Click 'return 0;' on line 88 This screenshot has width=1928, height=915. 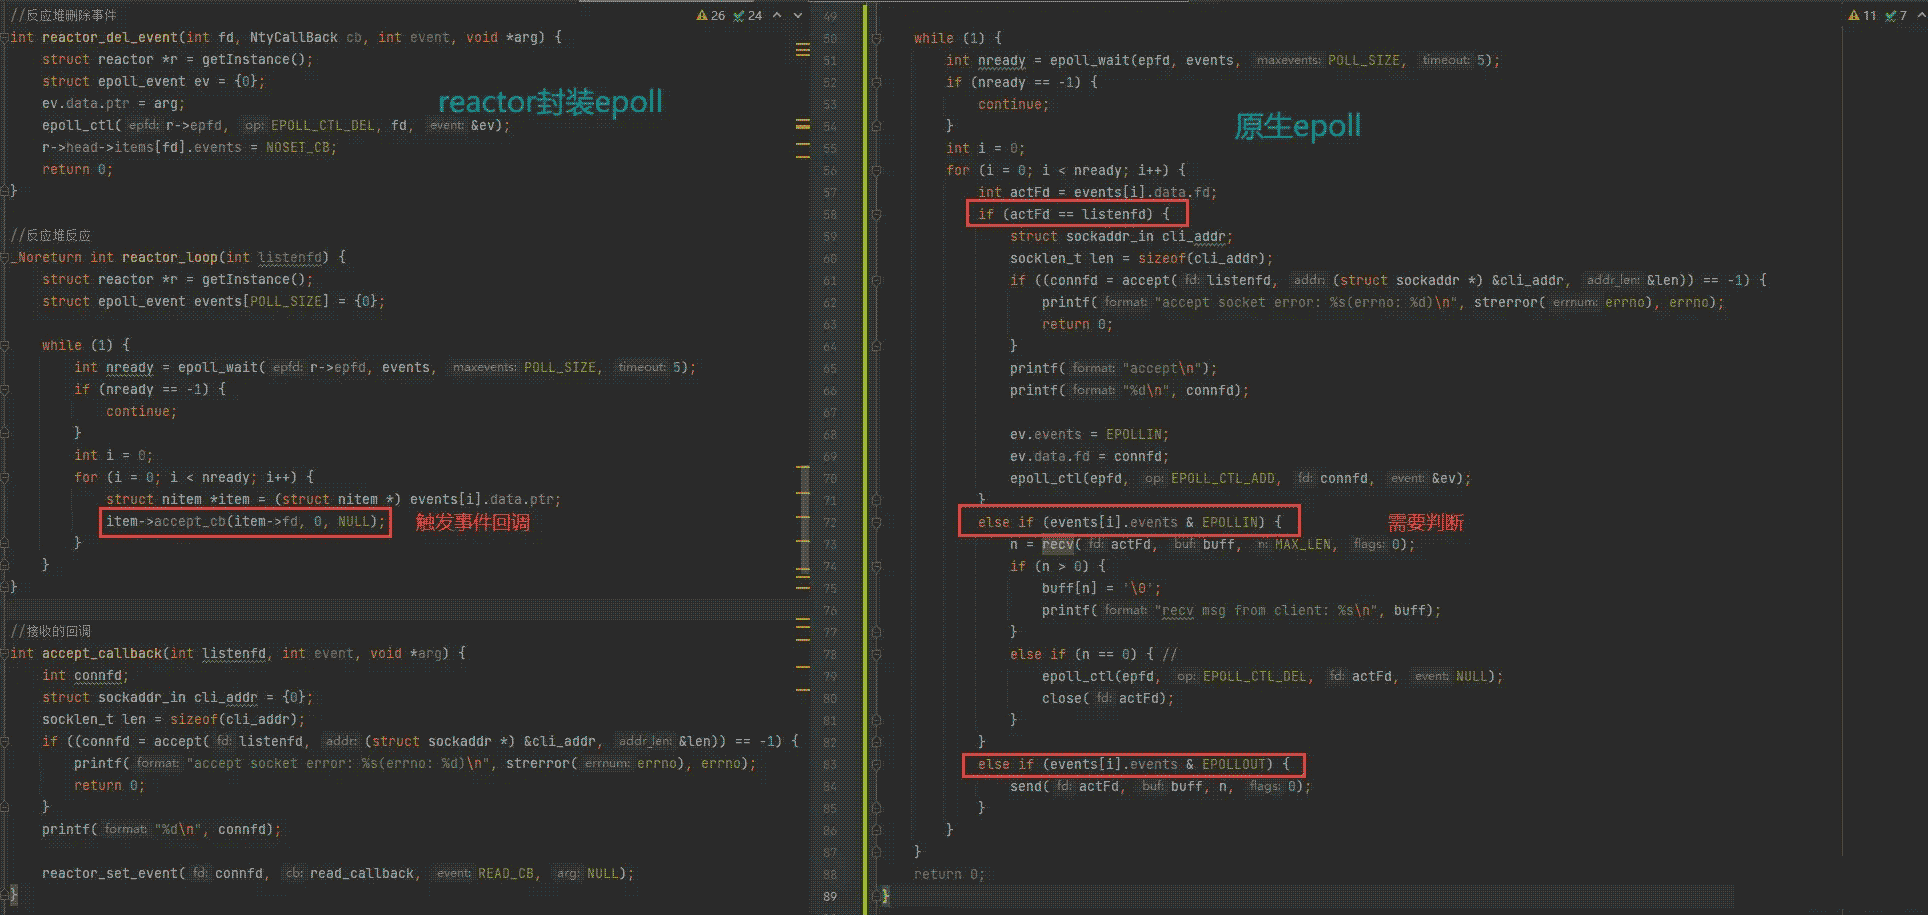(949, 874)
